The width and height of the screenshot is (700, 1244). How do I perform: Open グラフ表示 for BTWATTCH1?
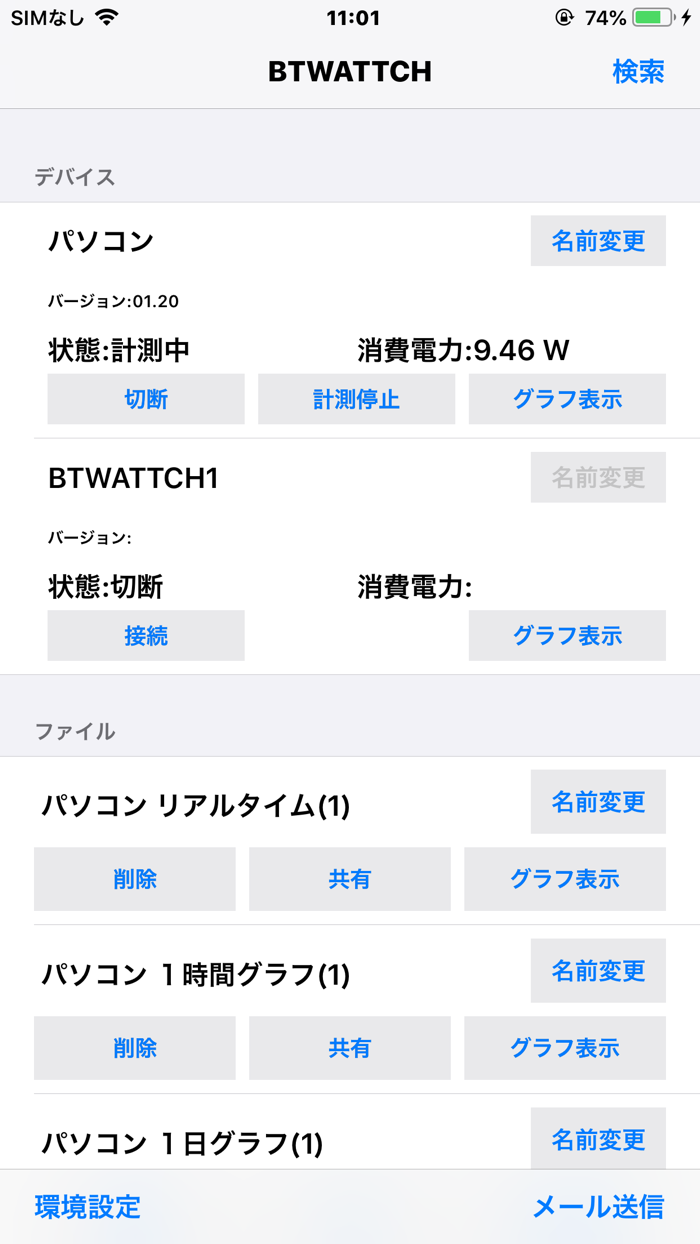[566, 635]
